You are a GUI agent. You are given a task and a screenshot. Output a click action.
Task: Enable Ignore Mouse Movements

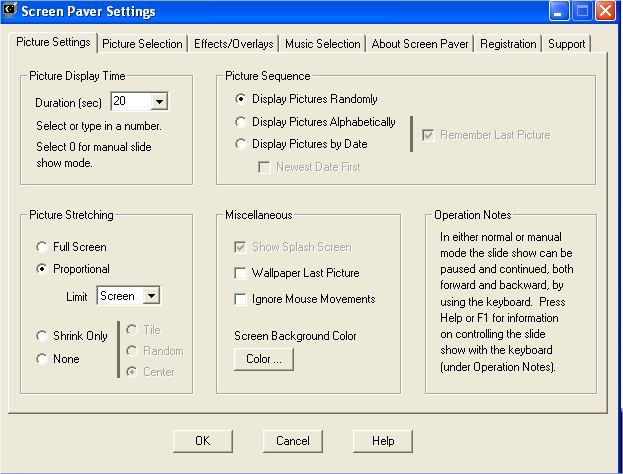[305, 299]
